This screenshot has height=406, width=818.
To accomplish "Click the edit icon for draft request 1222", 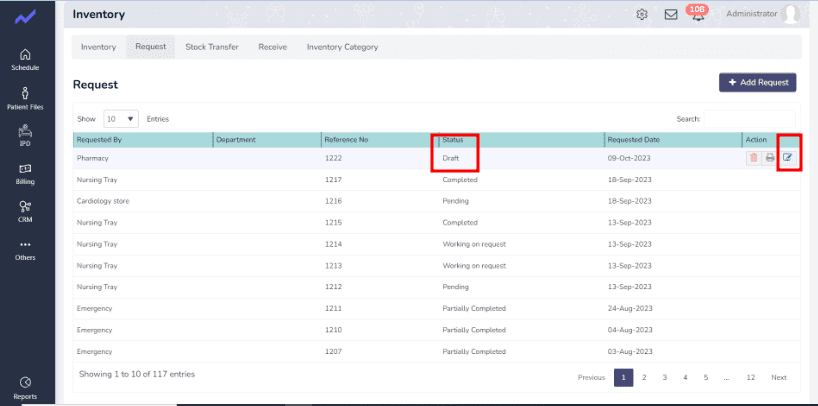I will point(788,158).
